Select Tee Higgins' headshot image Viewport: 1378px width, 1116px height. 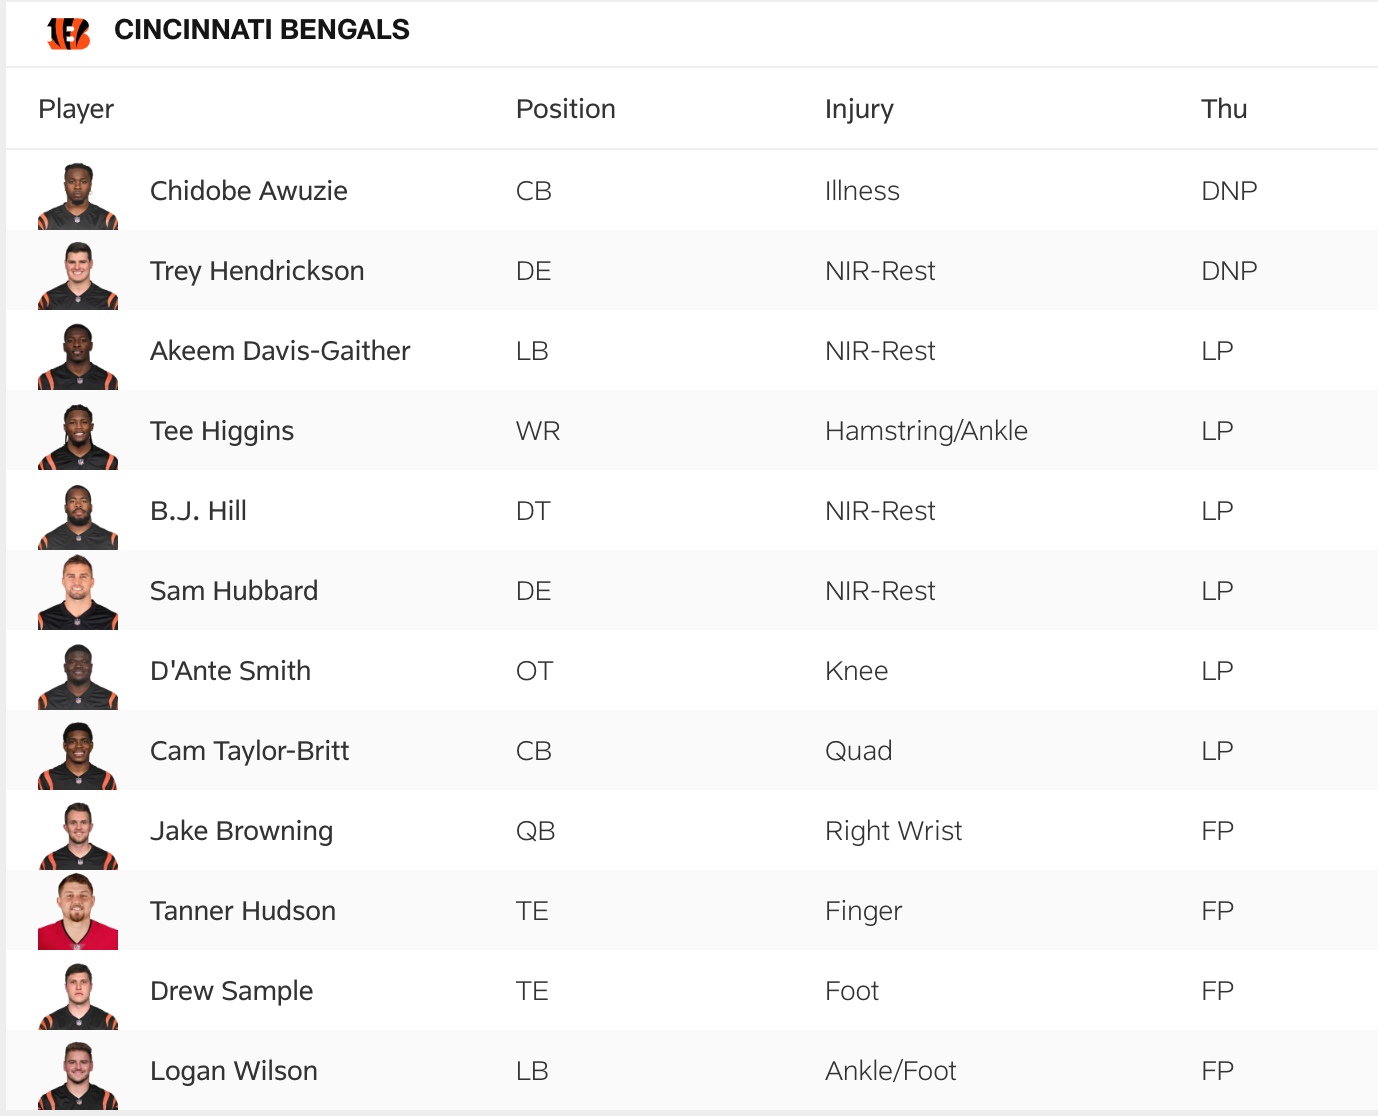[78, 437]
